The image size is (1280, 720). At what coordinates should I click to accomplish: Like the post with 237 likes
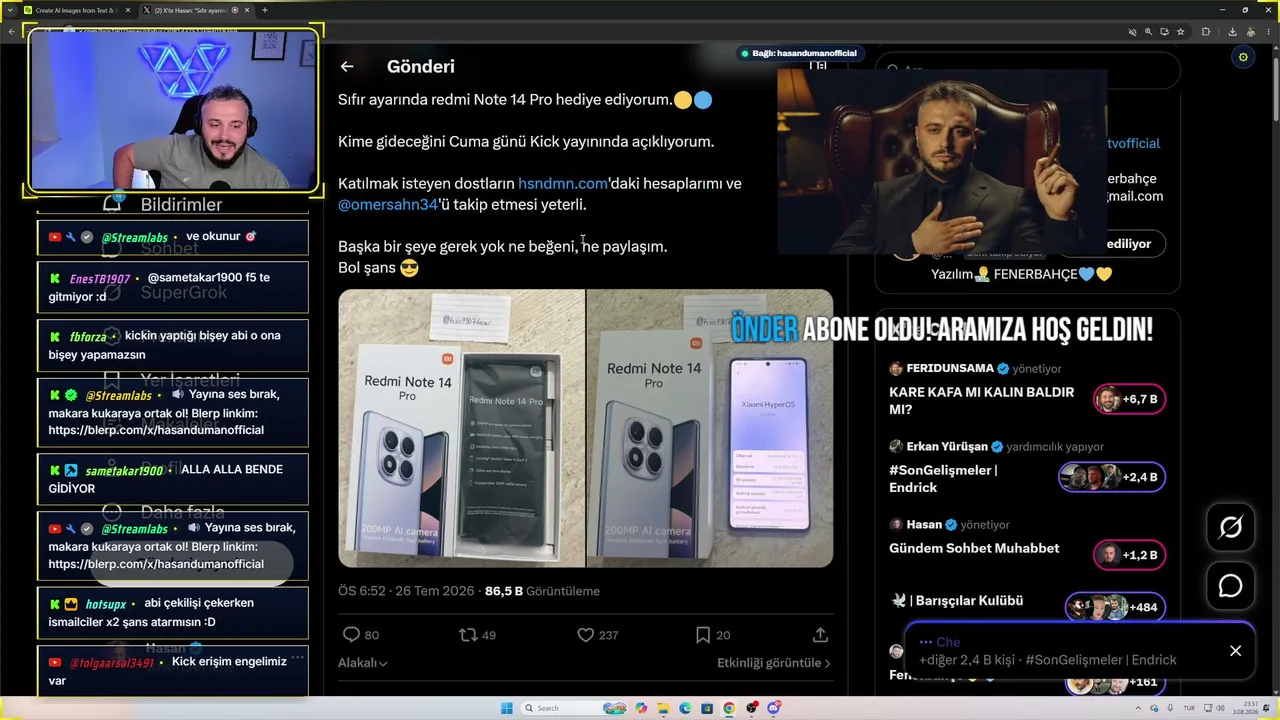pos(586,635)
